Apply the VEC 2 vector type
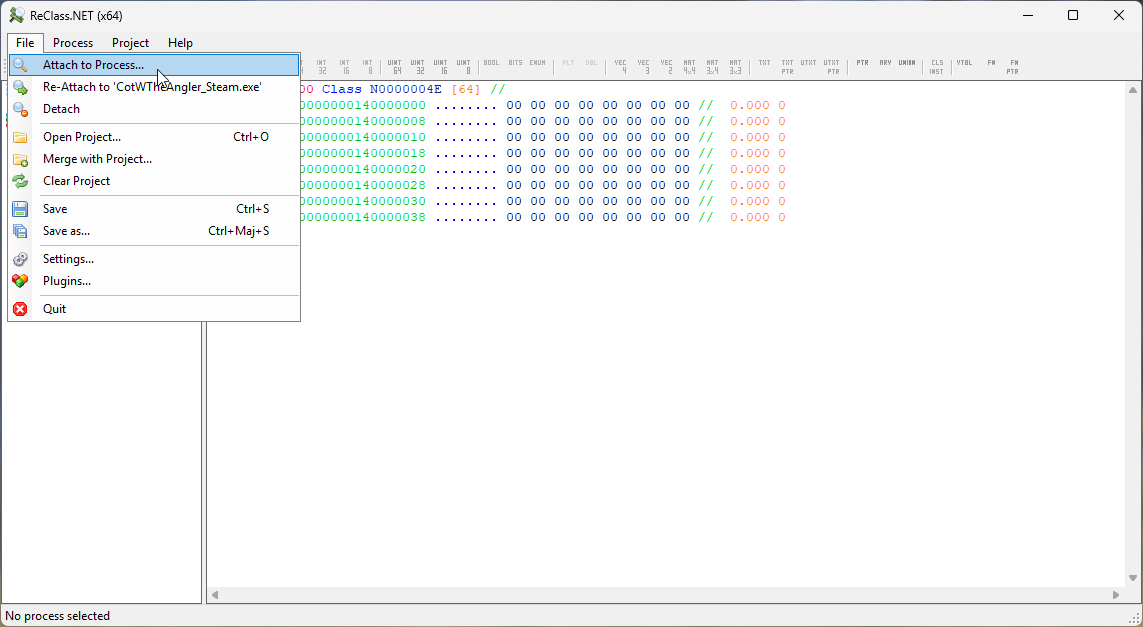The height and width of the screenshot is (627, 1143). coord(666,67)
